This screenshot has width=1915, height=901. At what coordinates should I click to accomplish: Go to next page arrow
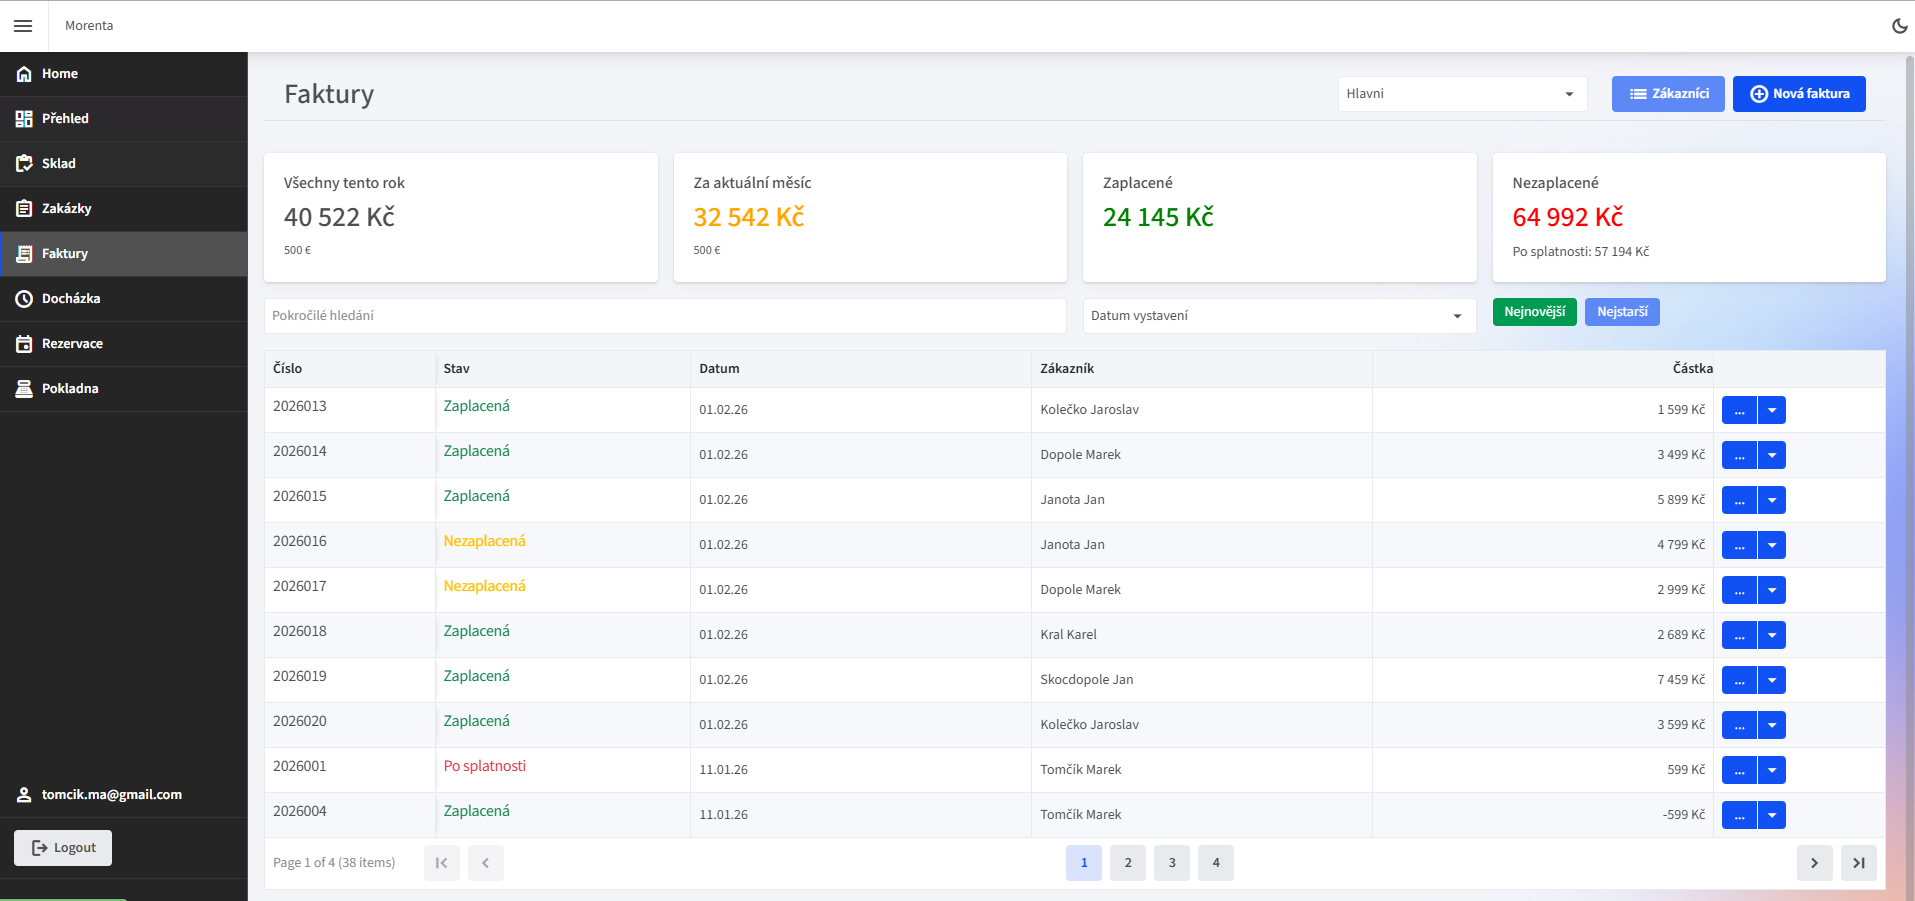[1814, 863]
